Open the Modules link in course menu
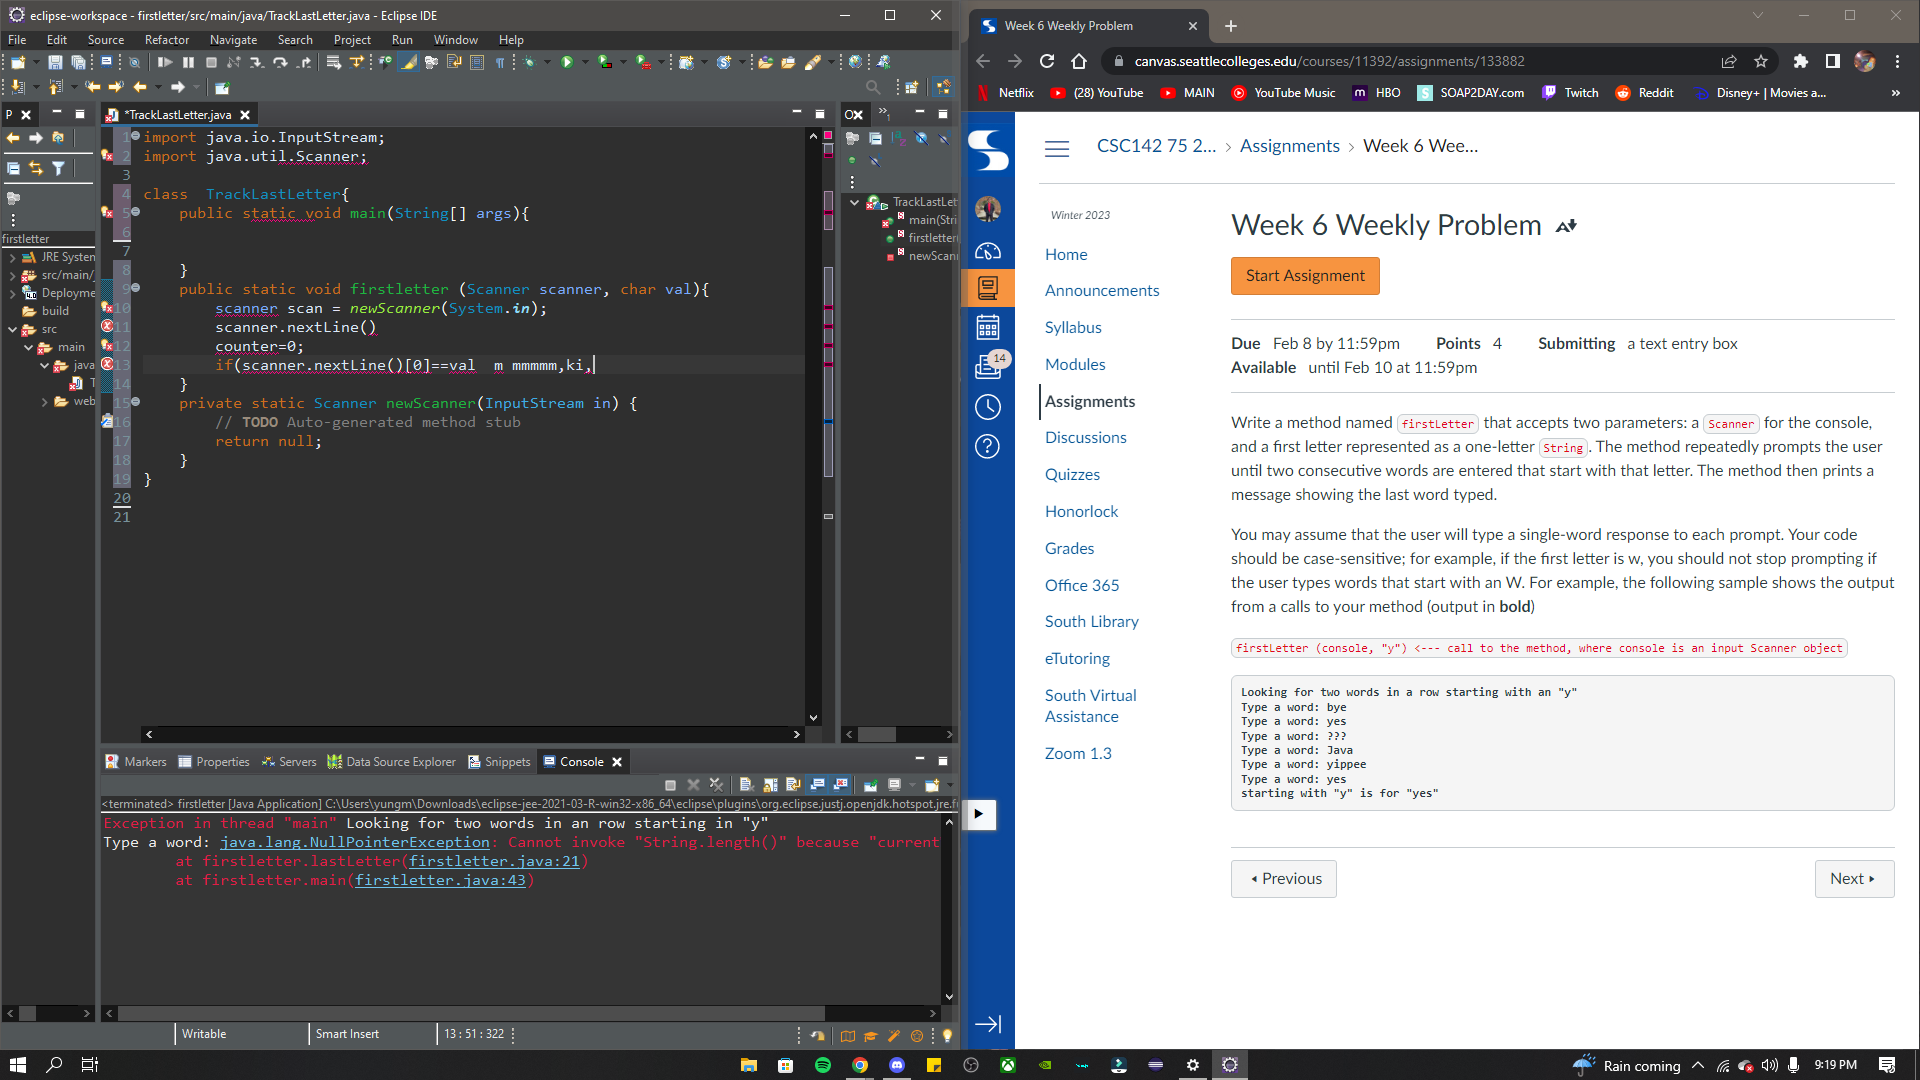The image size is (1920, 1080). point(1074,364)
